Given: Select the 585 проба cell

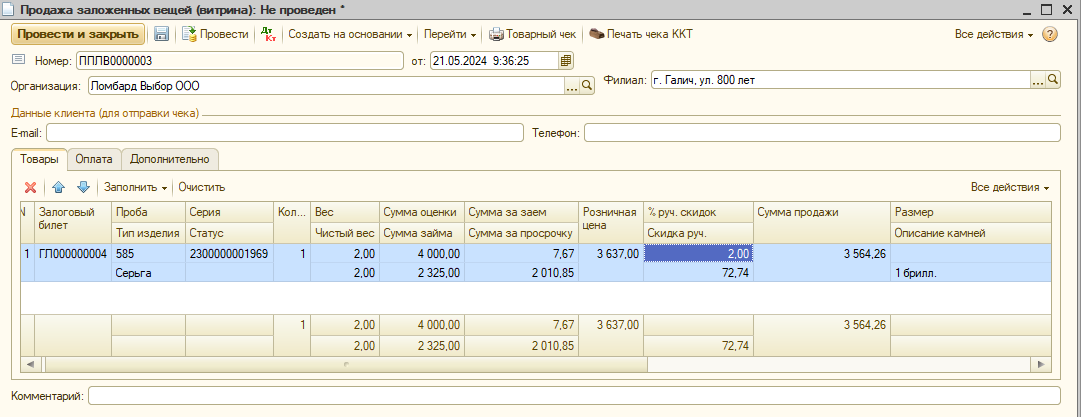Looking at the screenshot, I should tap(148, 254).
